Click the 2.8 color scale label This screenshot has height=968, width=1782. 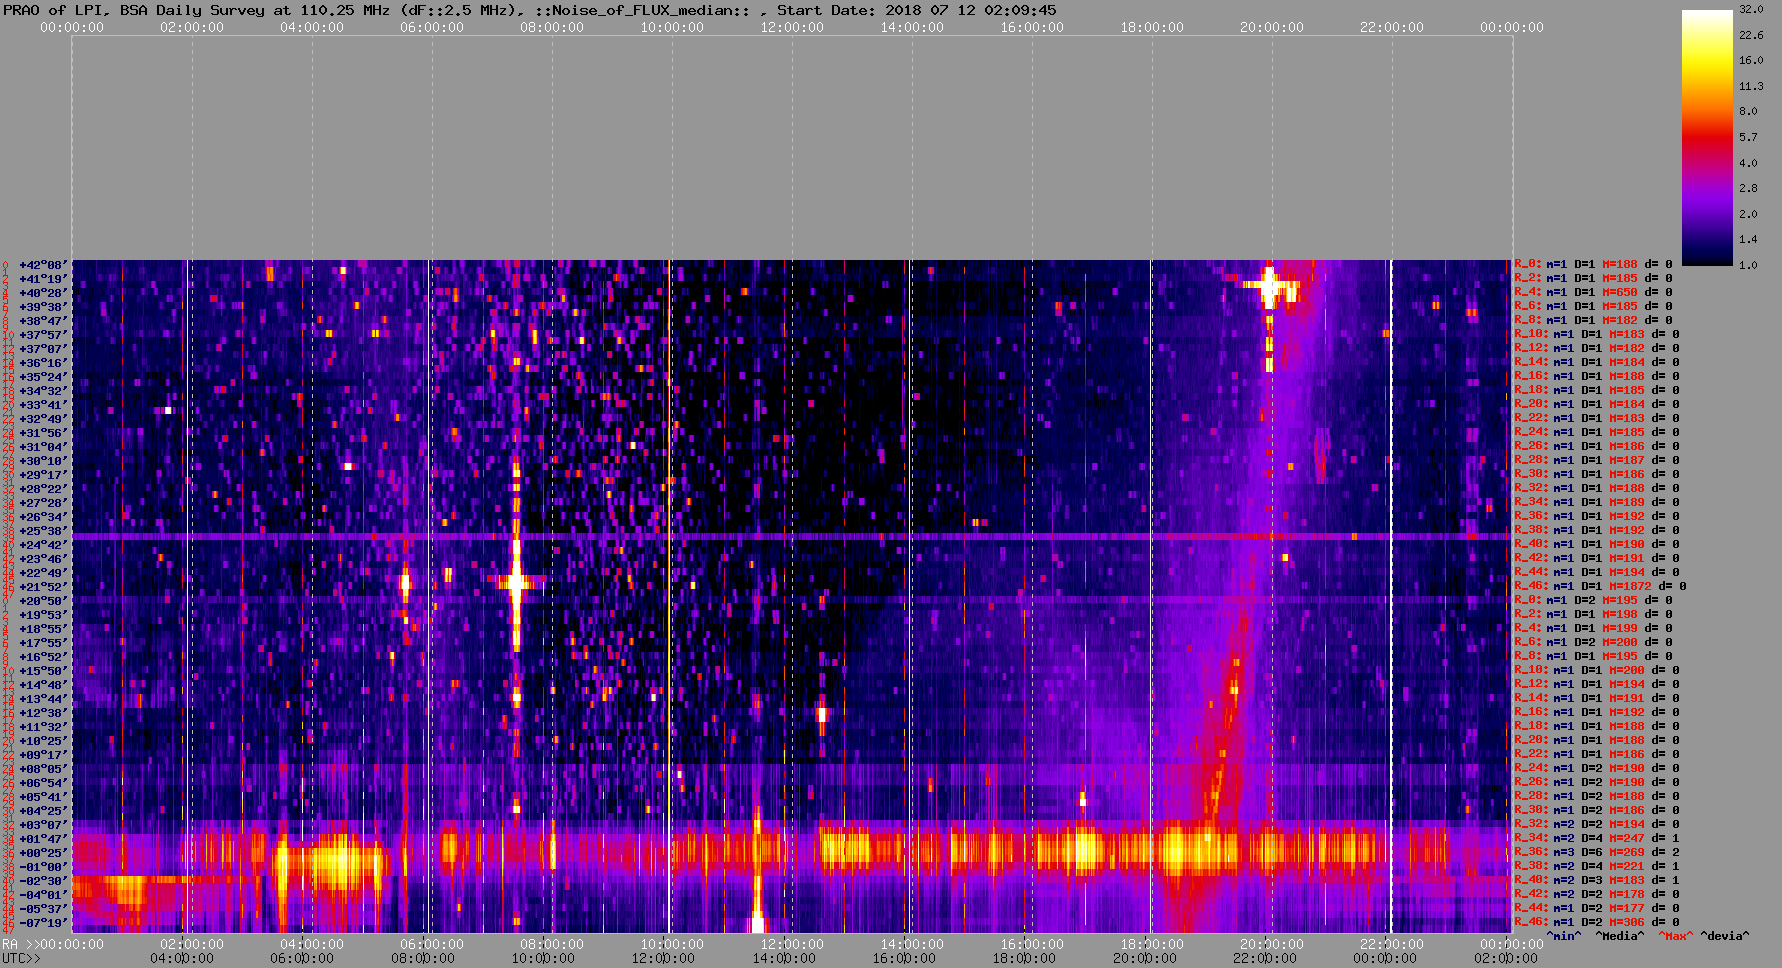click(x=1748, y=188)
